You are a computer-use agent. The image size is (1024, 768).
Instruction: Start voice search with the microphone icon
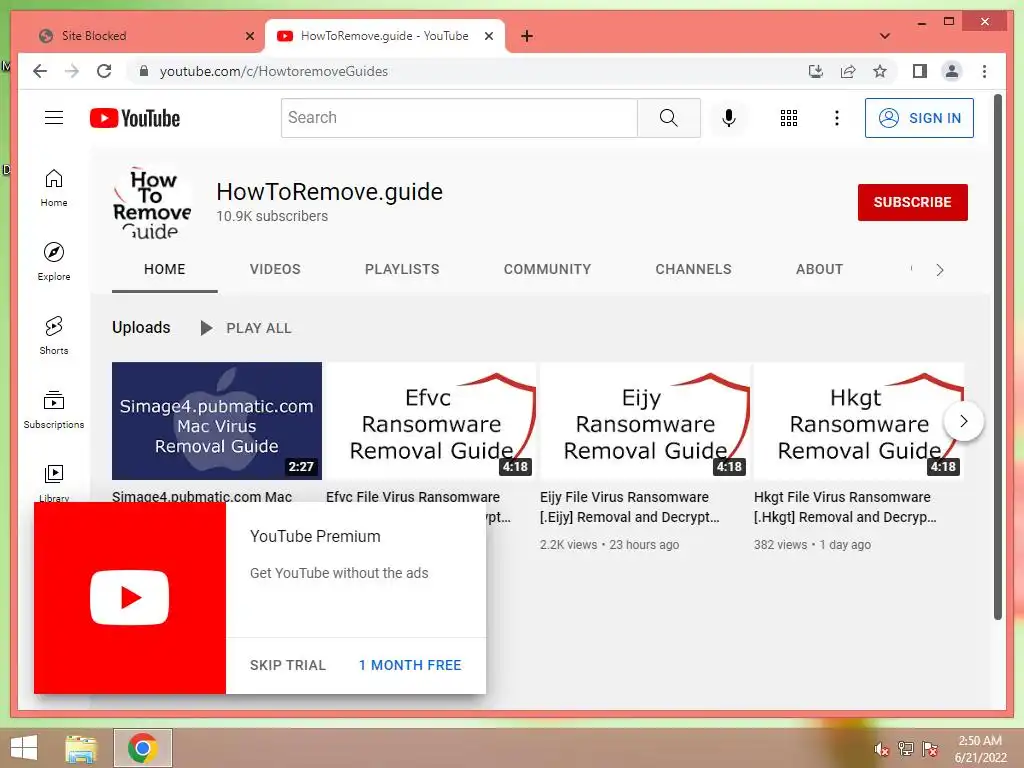coord(729,118)
